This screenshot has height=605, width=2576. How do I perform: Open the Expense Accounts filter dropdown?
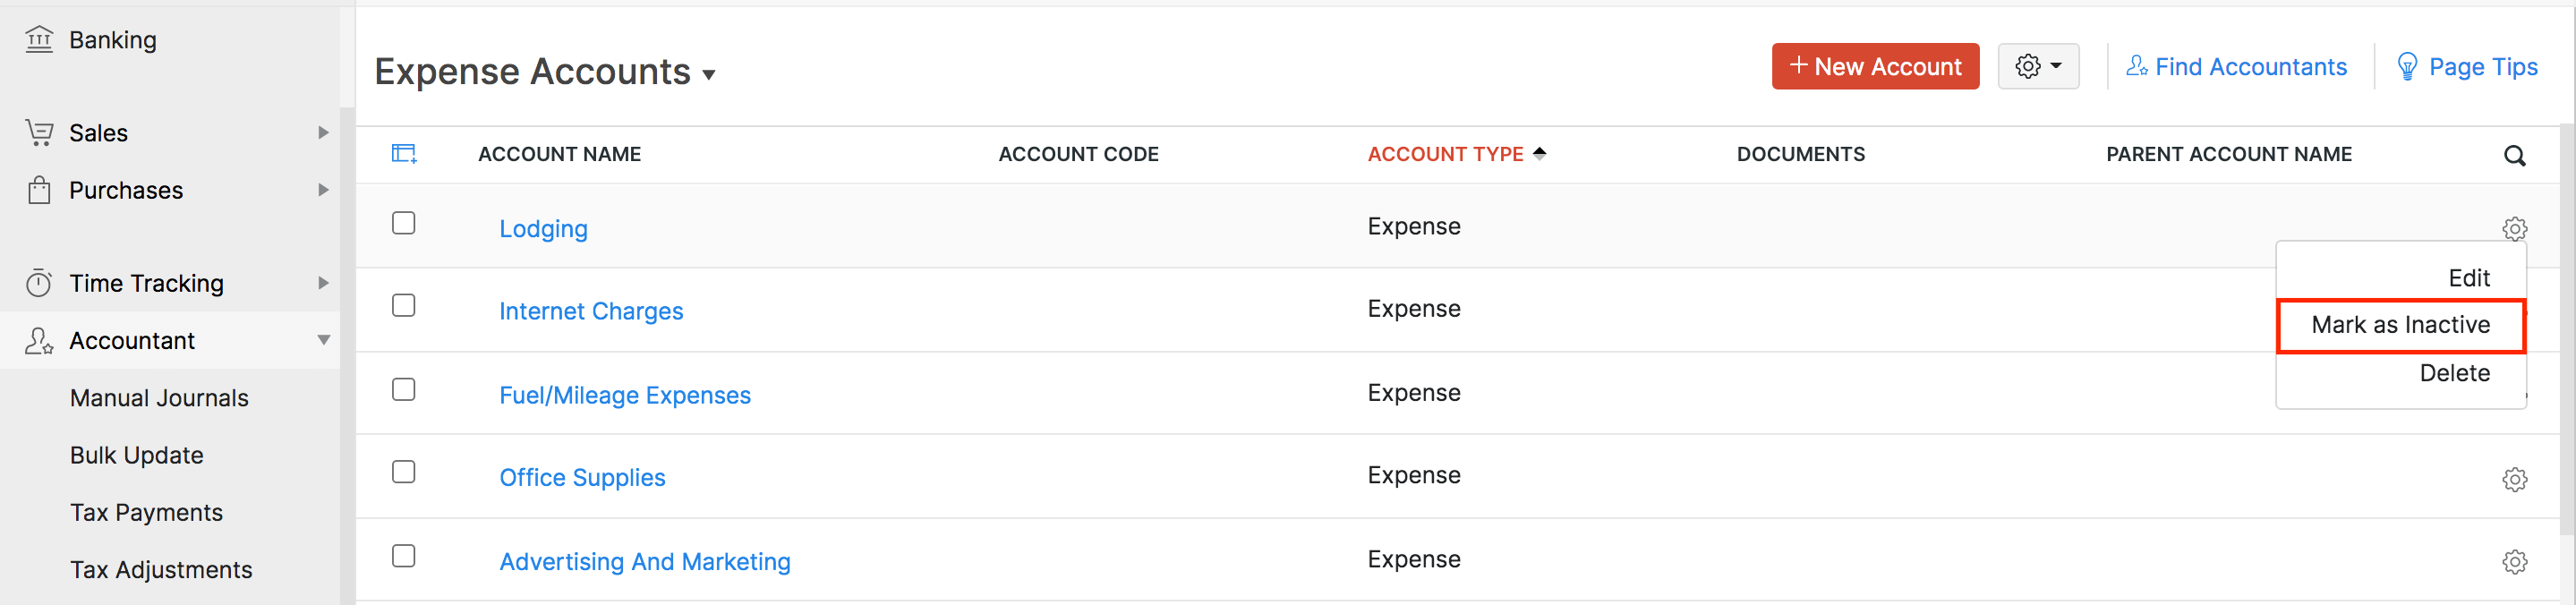pyautogui.click(x=709, y=74)
